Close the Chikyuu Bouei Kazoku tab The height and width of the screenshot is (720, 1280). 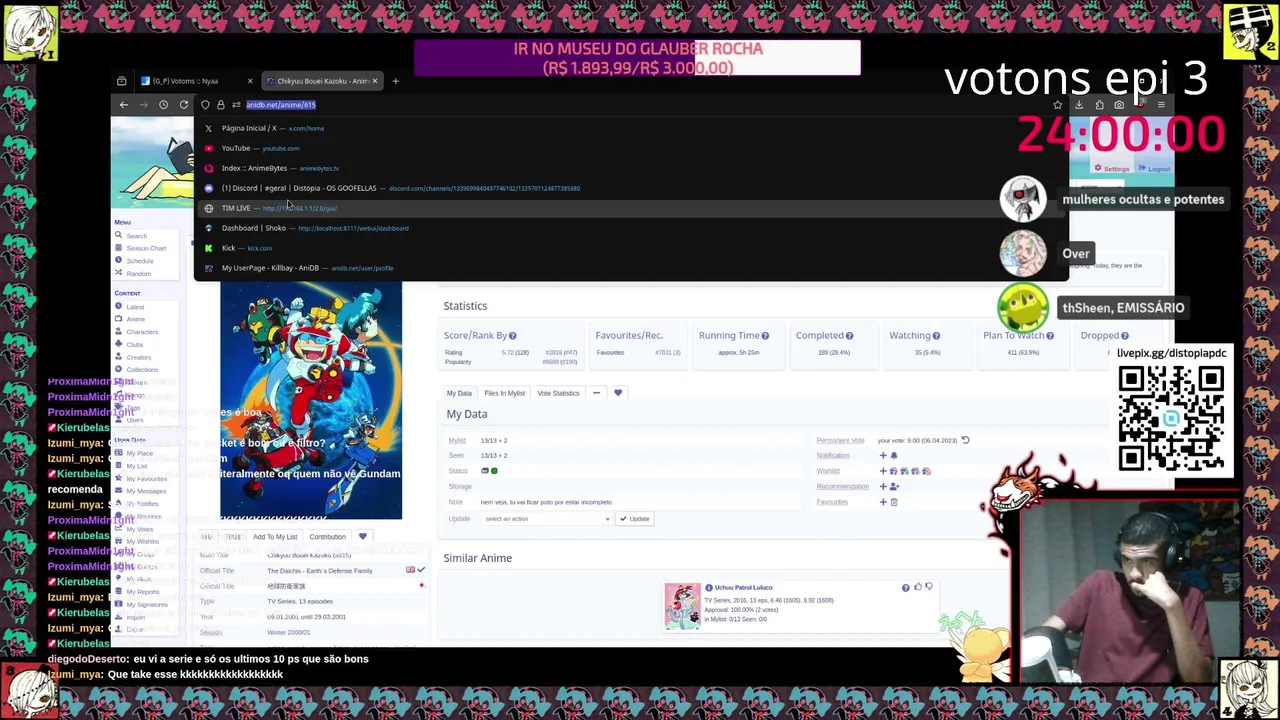(x=375, y=81)
